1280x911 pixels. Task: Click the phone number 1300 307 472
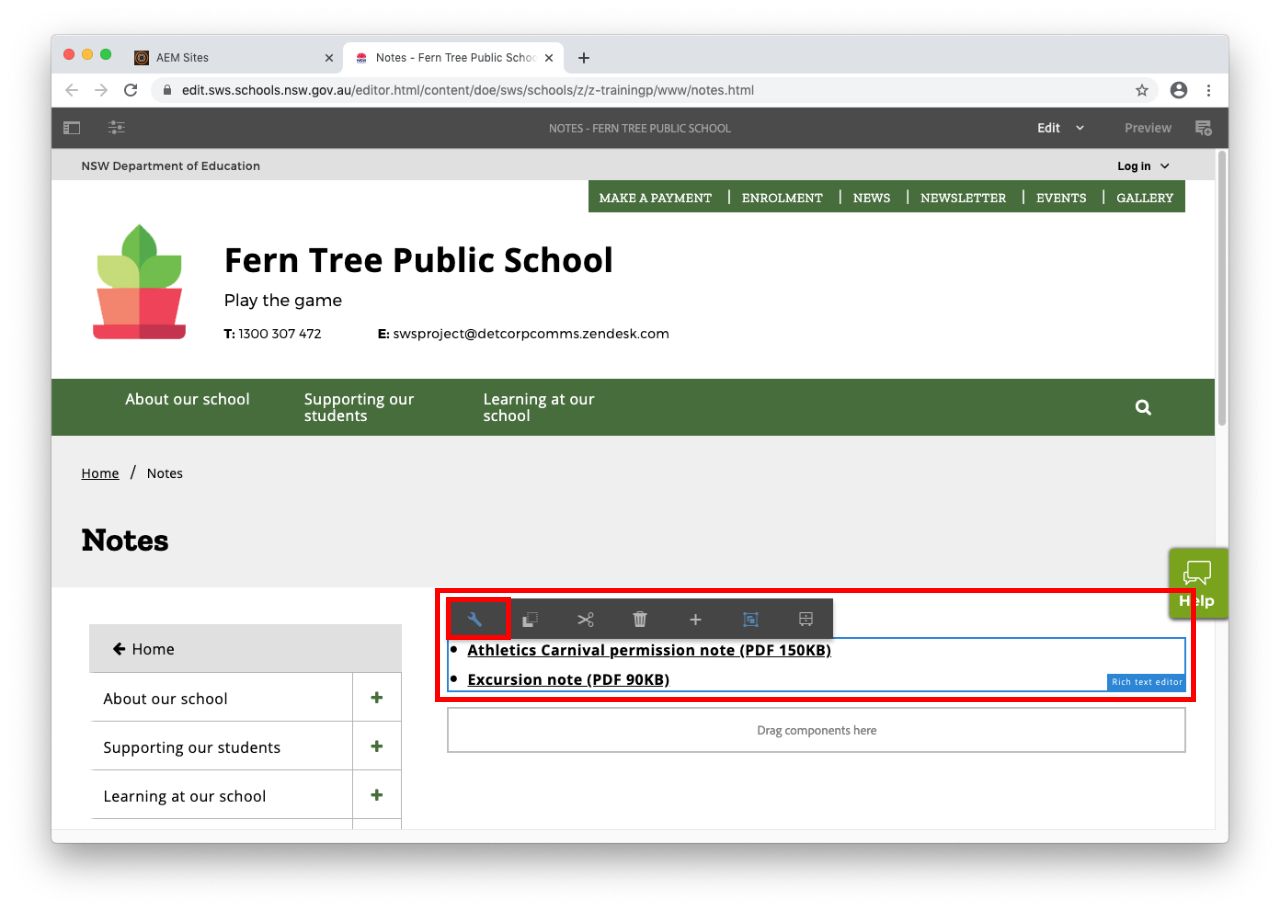(280, 334)
